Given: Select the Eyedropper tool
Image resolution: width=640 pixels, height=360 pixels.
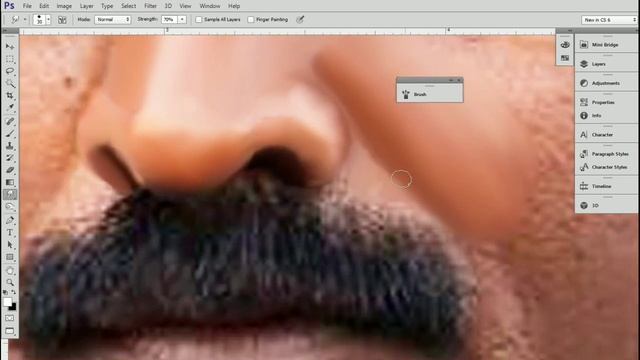Looking at the screenshot, I should click(10, 107).
